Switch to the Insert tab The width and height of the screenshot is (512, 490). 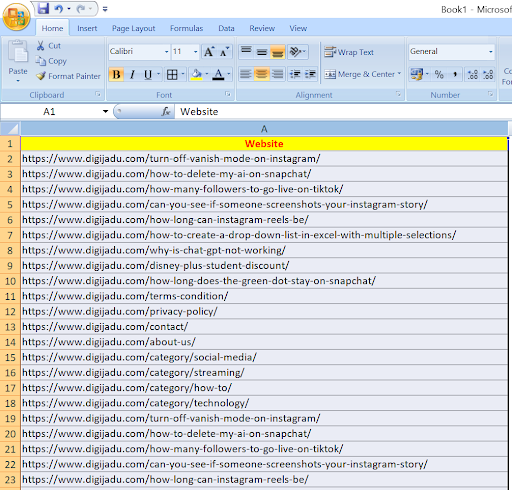(87, 28)
